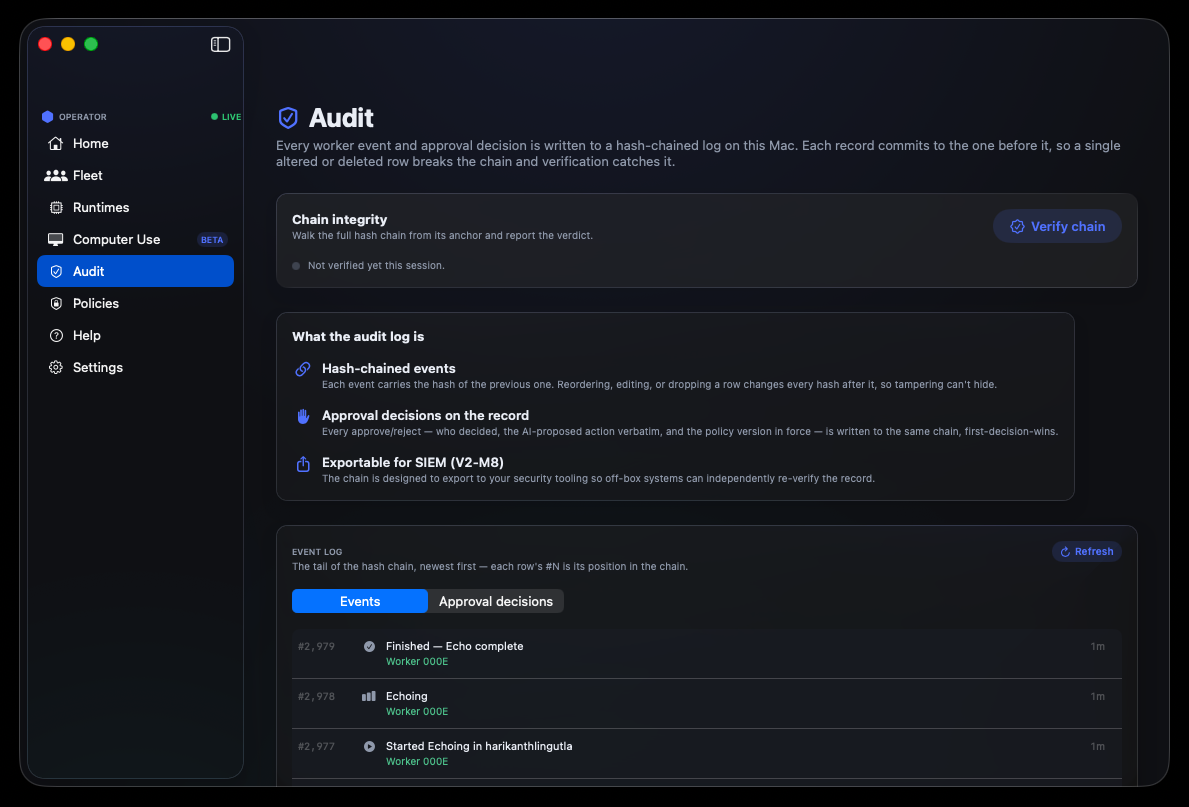Click the 'Chain integrity' heading

pyautogui.click(x=340, y=219)
